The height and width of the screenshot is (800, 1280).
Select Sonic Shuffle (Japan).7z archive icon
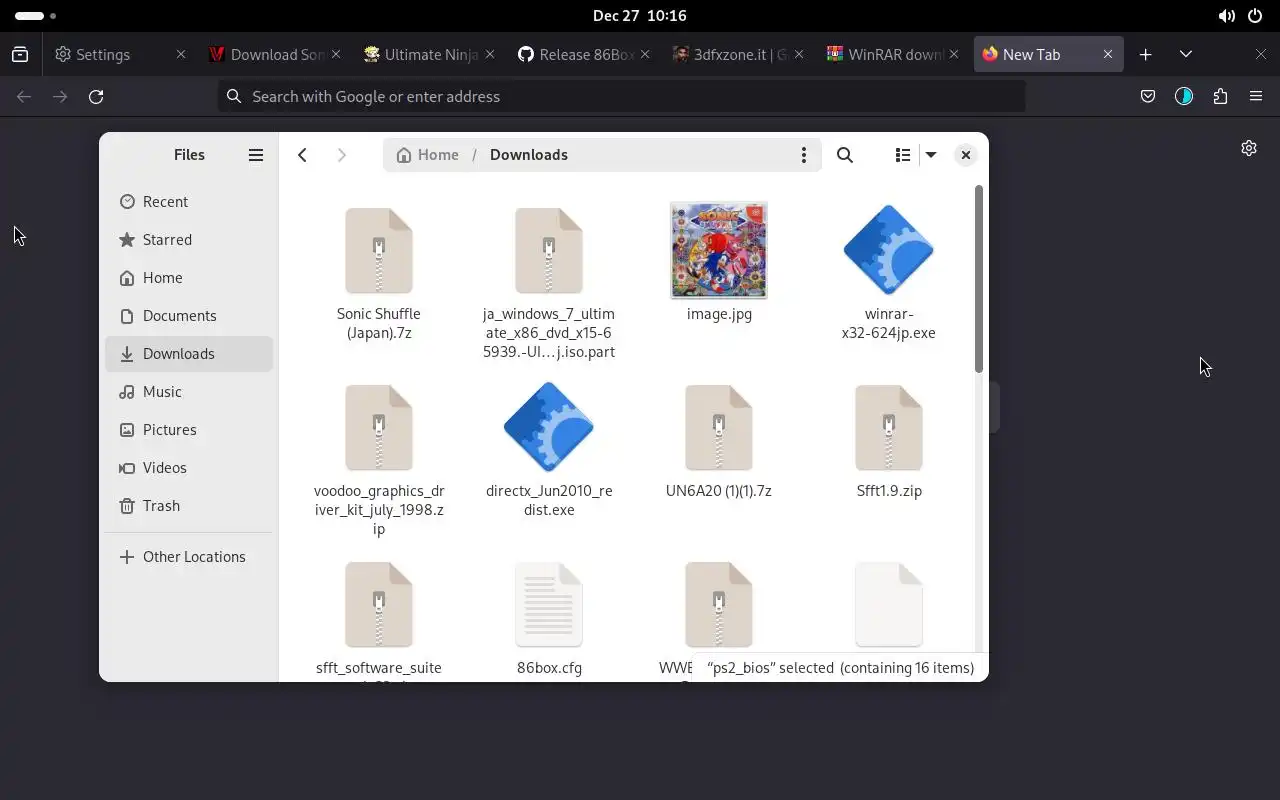pos(379,251)
